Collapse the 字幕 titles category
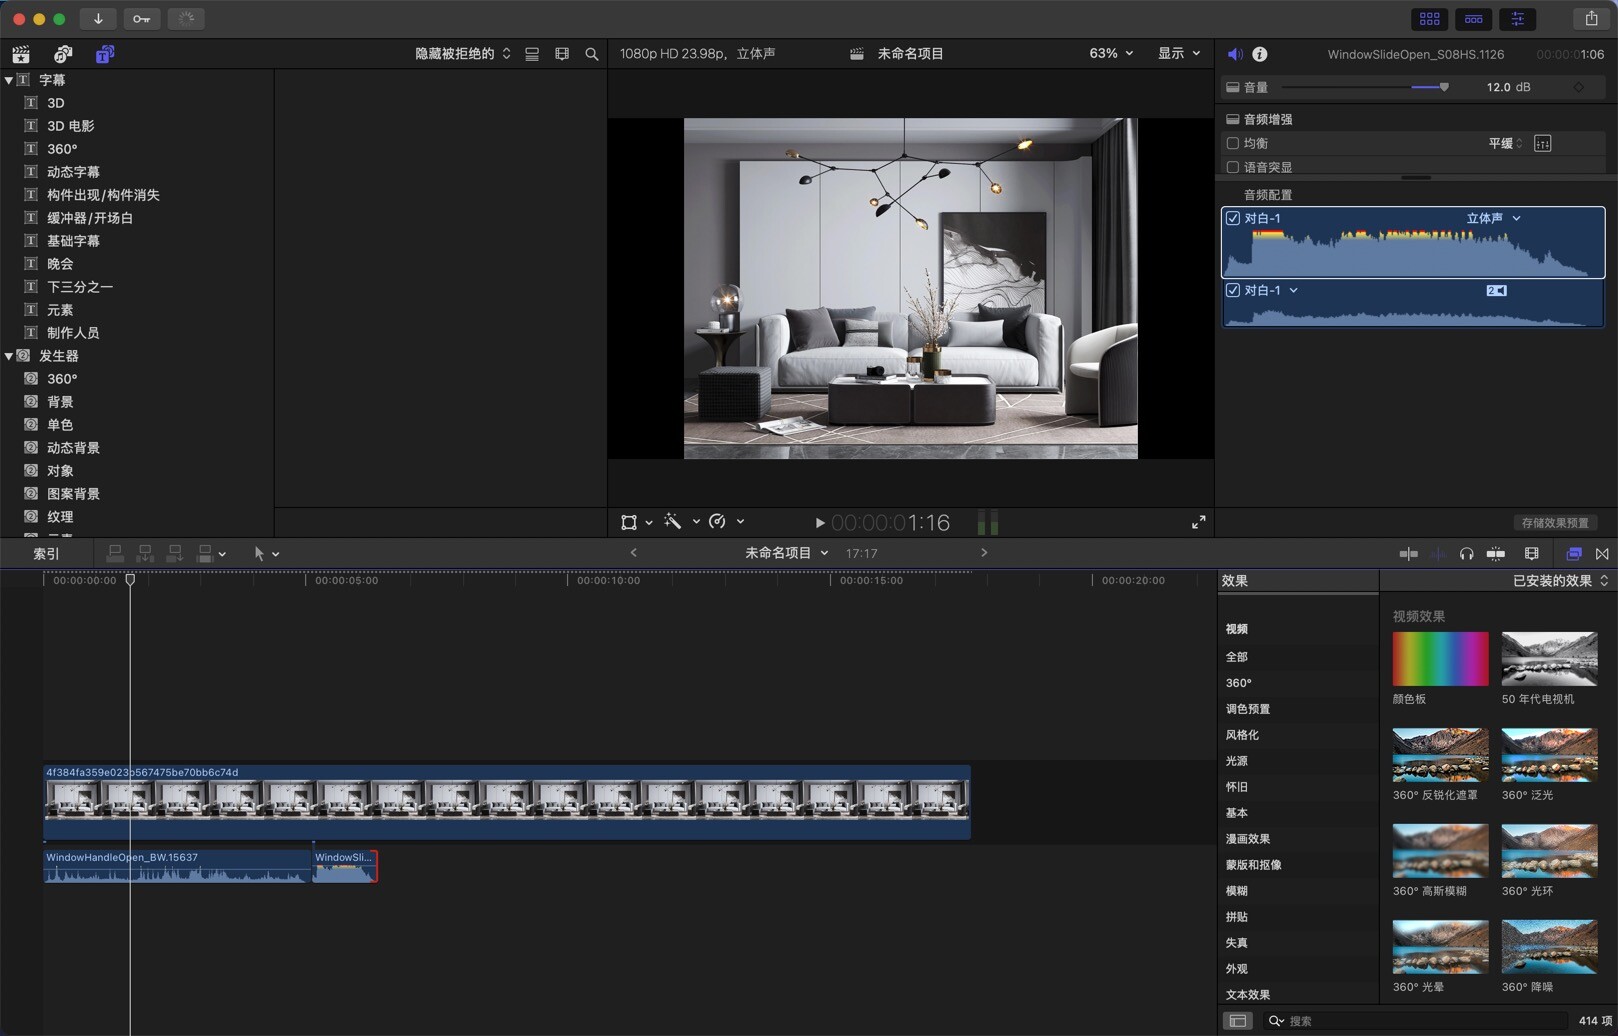 [9, 80]
